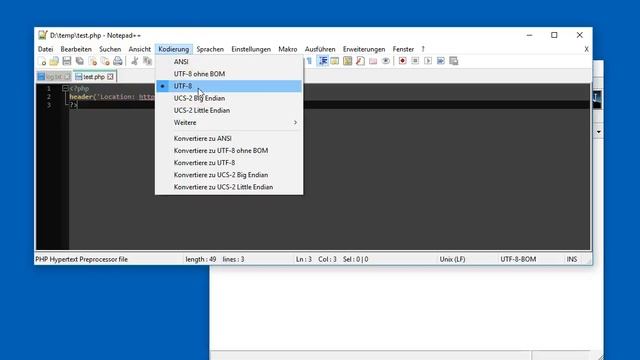The height and width of the screenshot is (360, 640).
Task: Open the Makro menu
Action: click(x=288, y=49)
